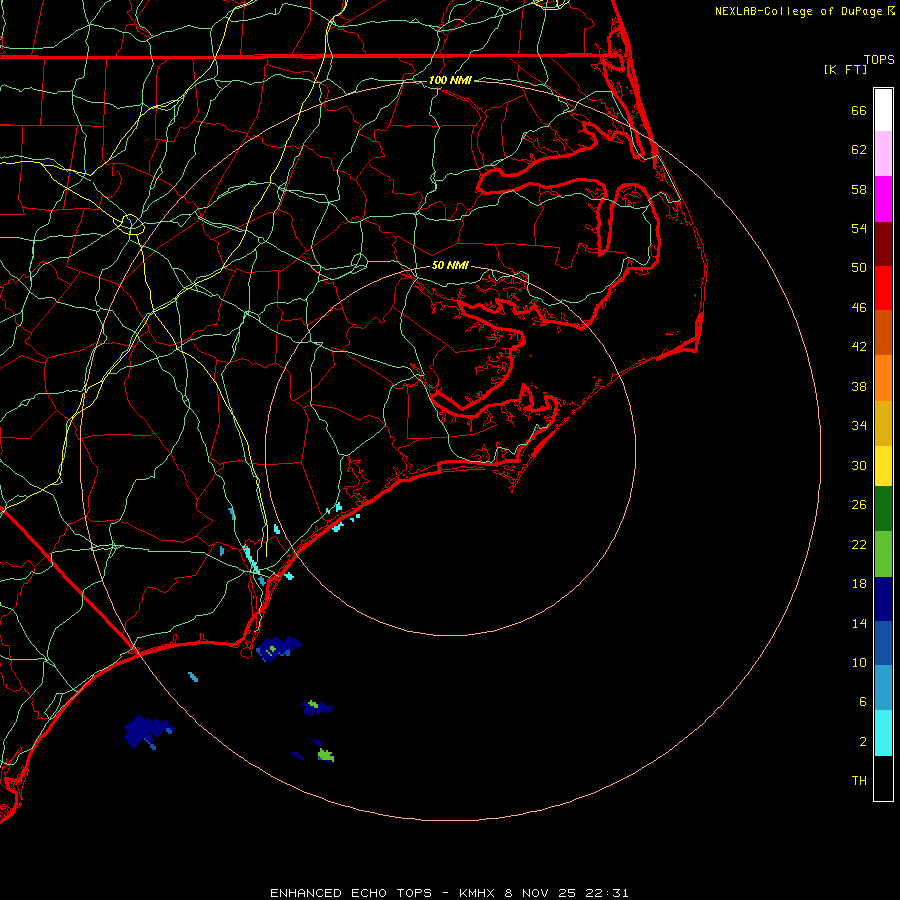Viewport: 900px width, 900px height.
Task: Click the 22:31 timestamp
Action: [607, 893]
